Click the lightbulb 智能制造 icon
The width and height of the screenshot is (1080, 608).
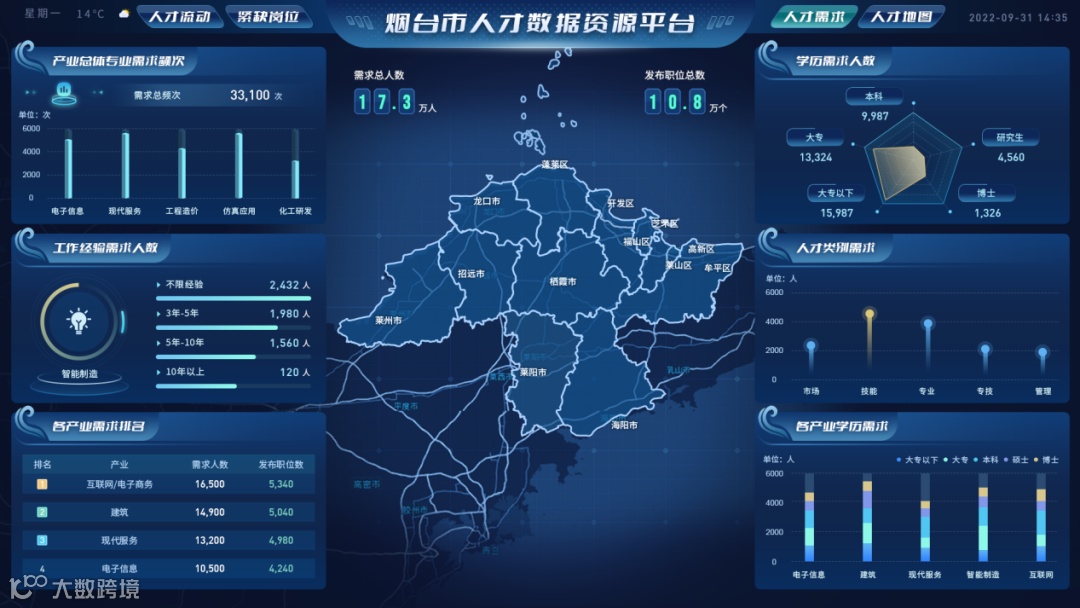pos(79,321)
